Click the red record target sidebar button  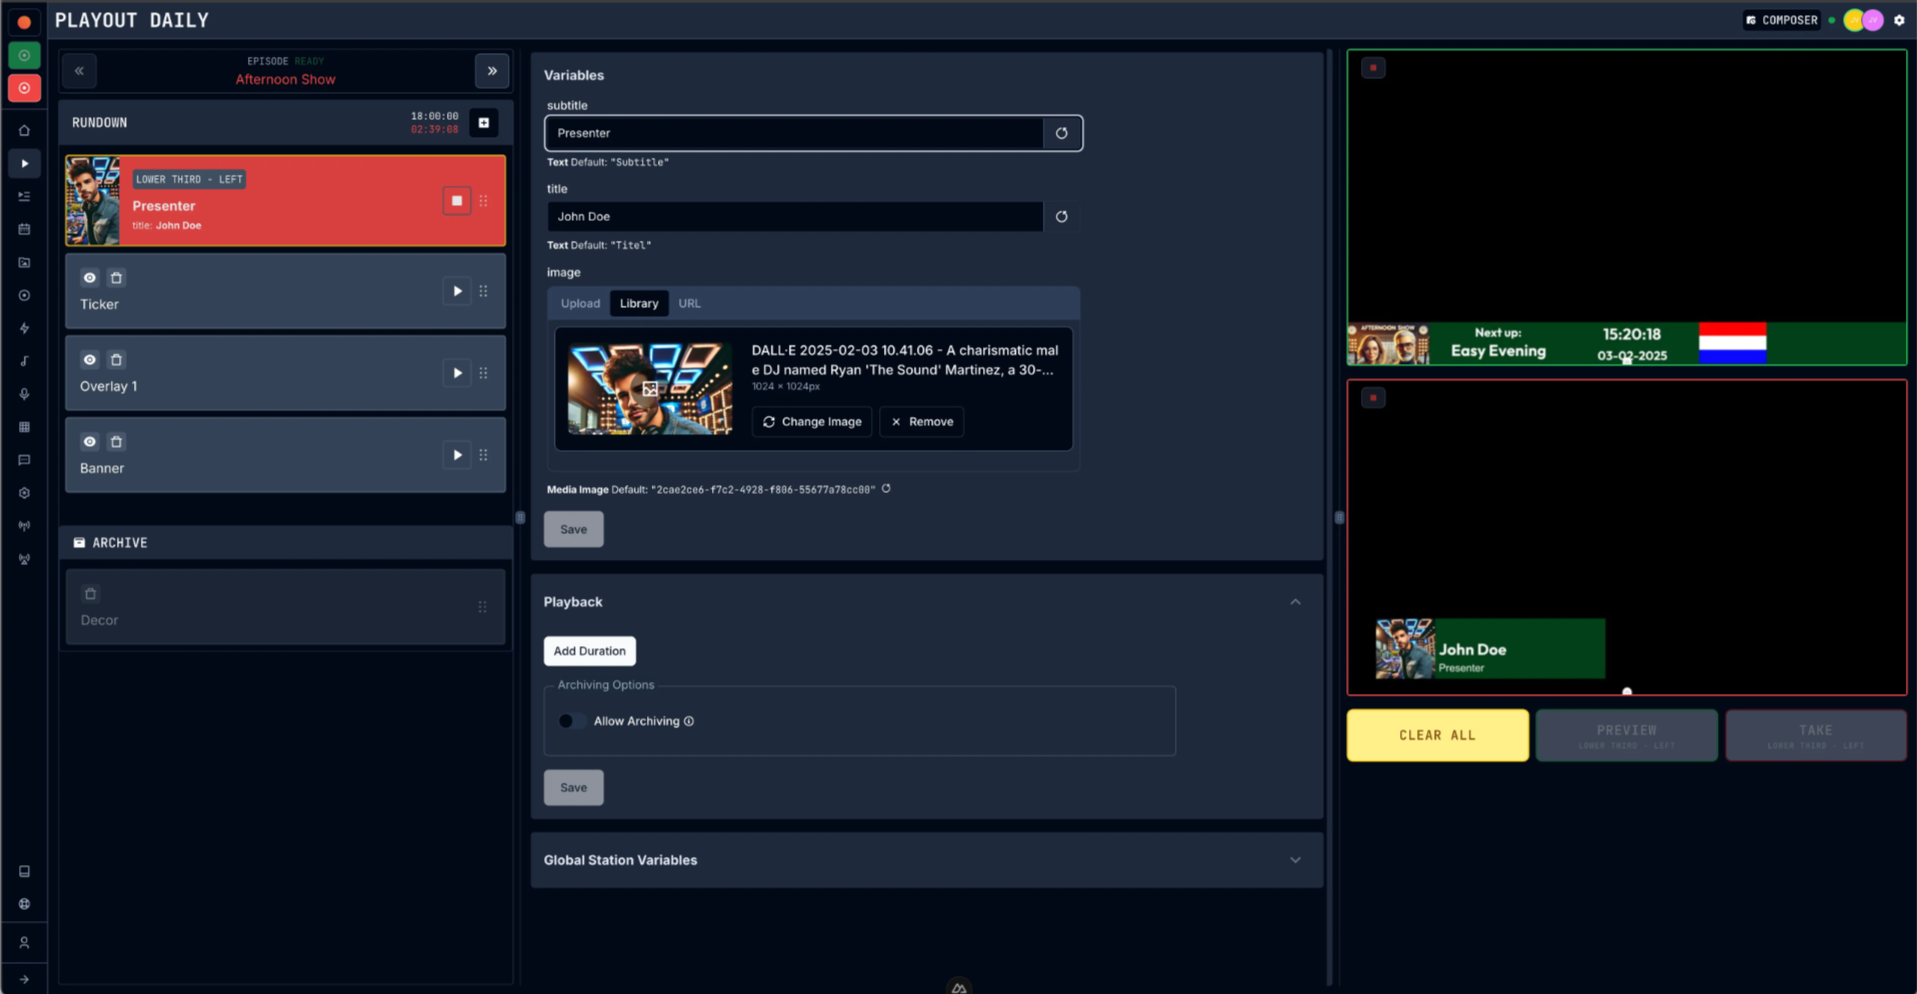pos(25,88)
